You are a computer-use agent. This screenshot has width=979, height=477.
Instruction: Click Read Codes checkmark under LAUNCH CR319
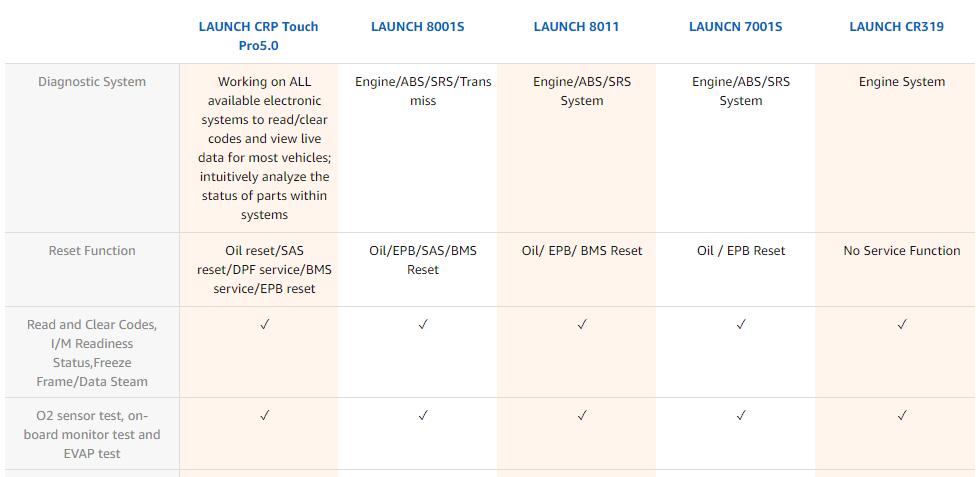coord(902,324)
